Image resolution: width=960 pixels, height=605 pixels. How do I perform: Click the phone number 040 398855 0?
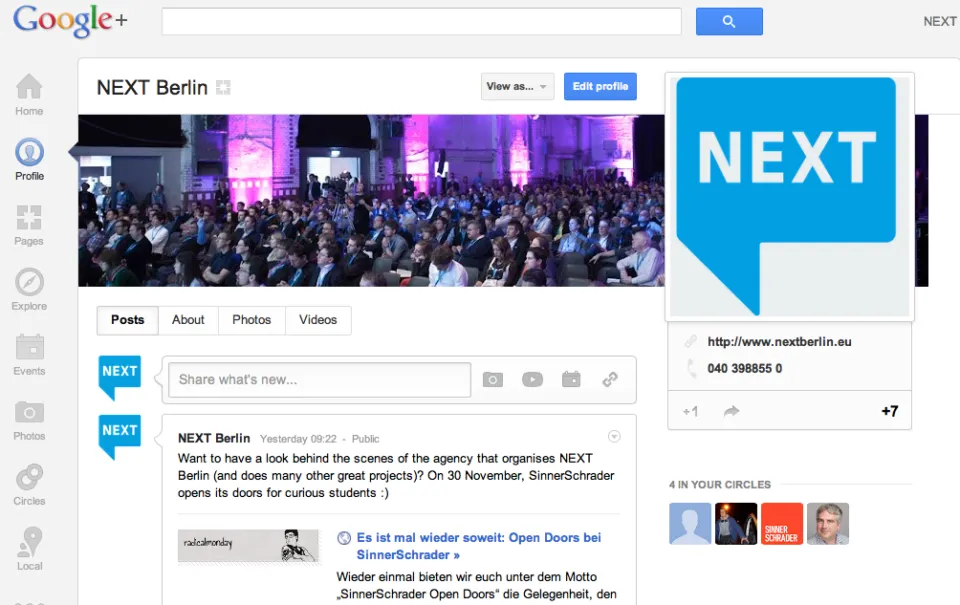point(744,369)
